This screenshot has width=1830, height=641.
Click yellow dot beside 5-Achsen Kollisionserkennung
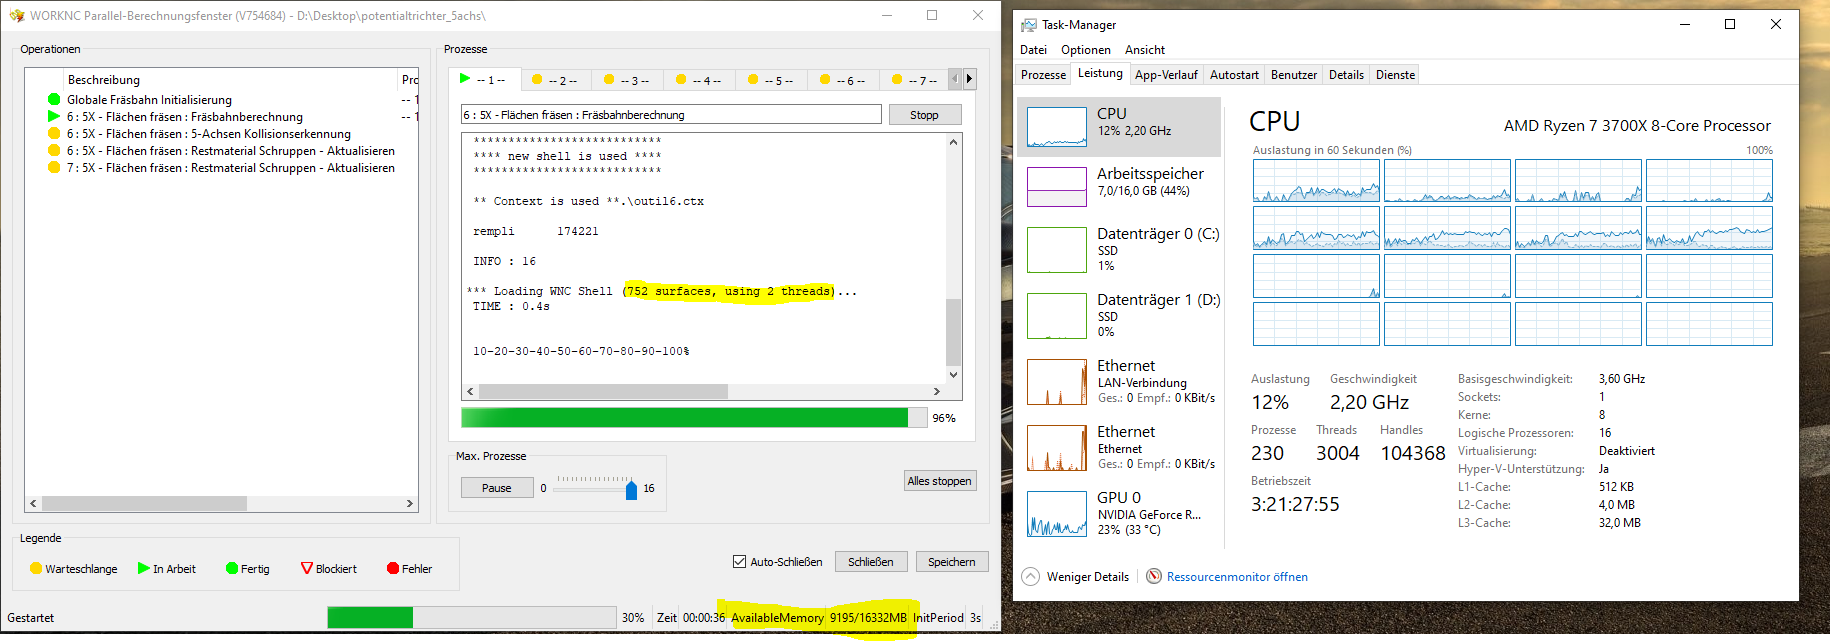point(54,133)
